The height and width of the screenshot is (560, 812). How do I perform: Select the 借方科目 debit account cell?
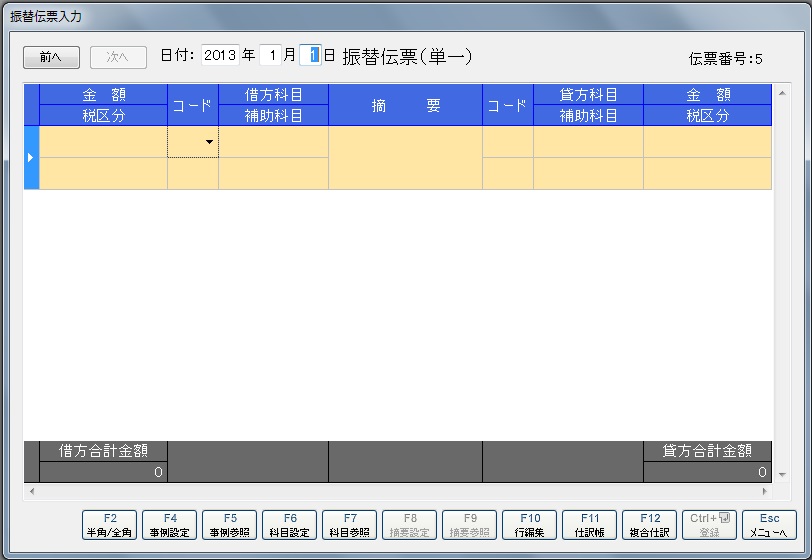(x=273, y=142)
